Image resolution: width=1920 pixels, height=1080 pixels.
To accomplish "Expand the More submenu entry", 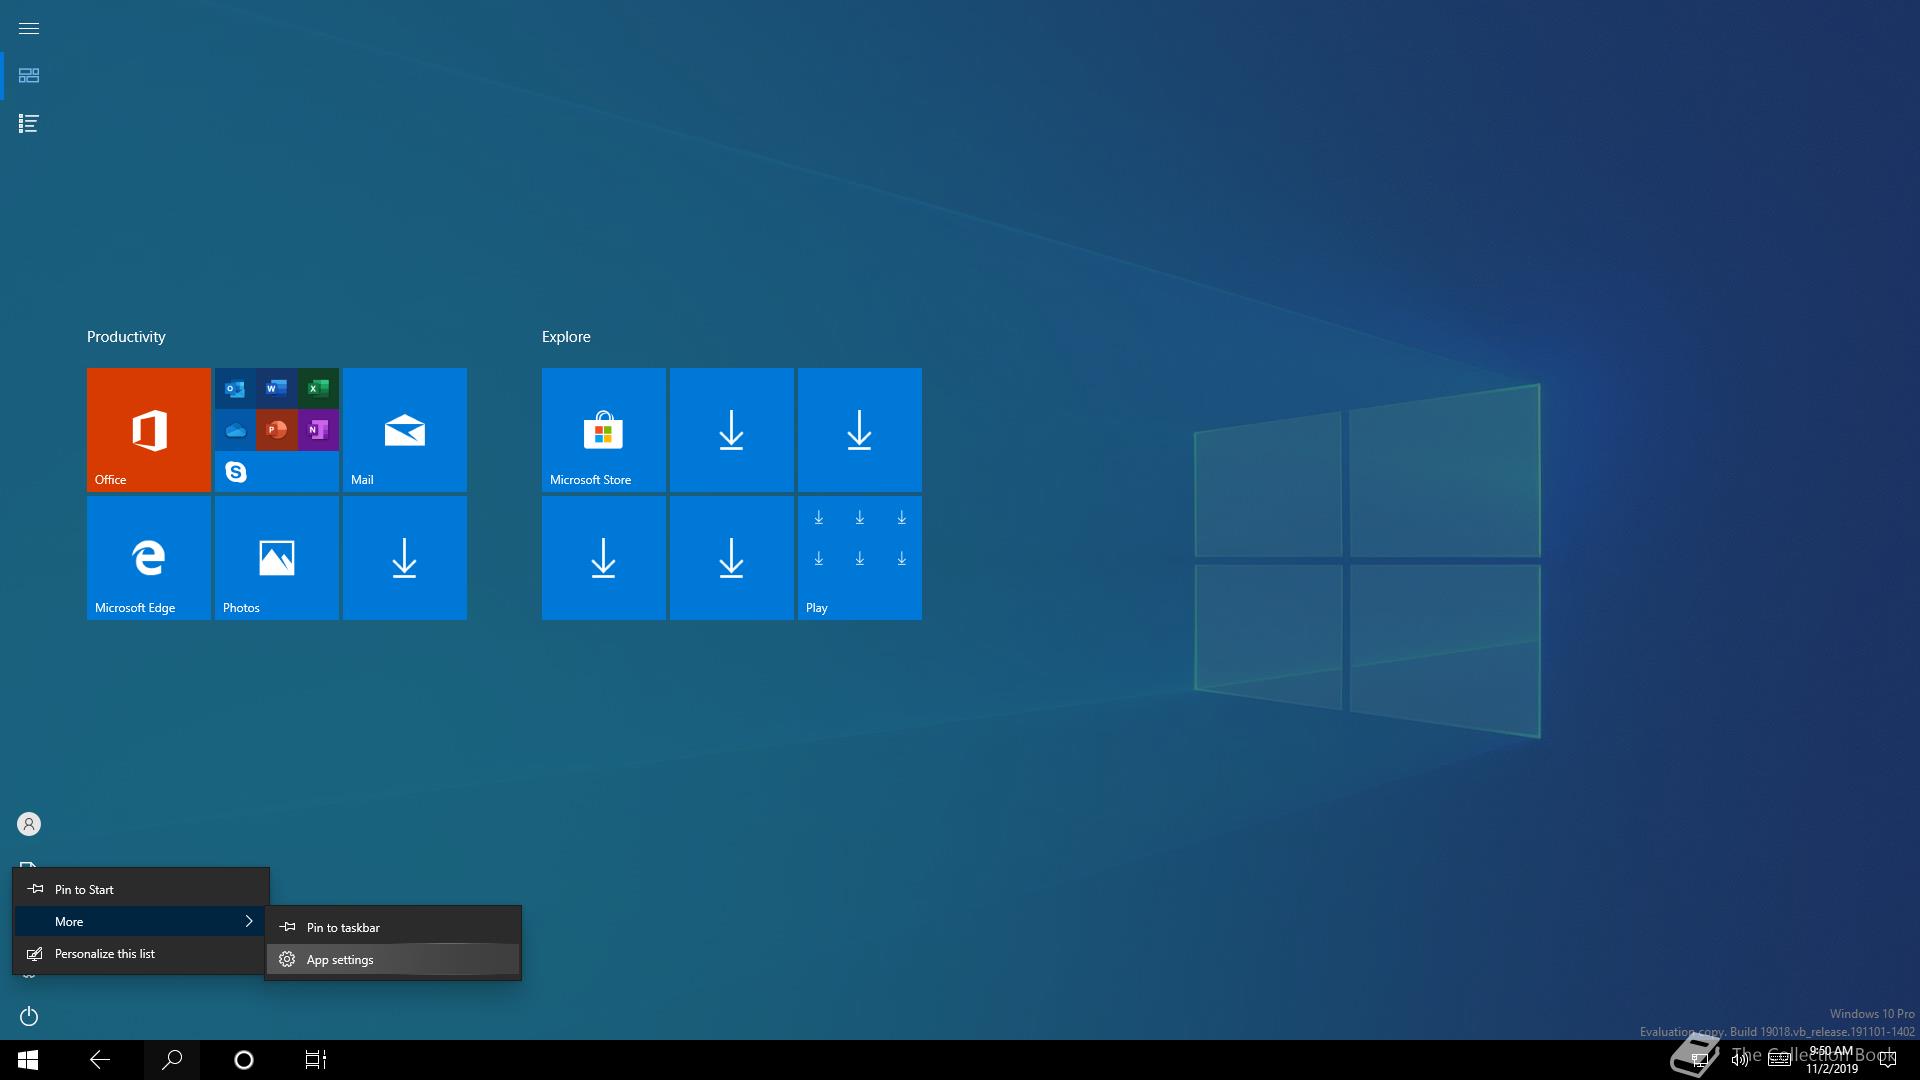I will [141, 921].
